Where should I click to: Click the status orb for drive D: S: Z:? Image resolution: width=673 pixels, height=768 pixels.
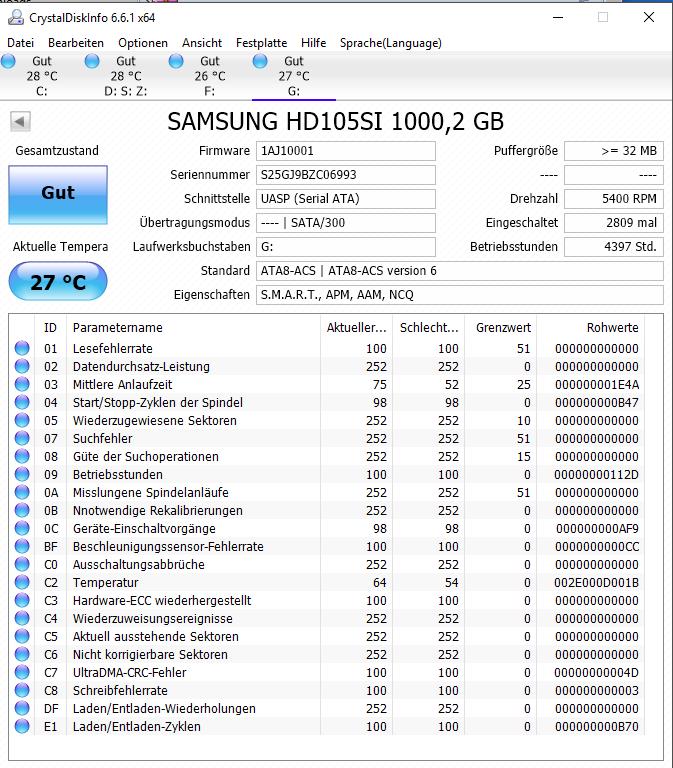[x=92, y=61]
